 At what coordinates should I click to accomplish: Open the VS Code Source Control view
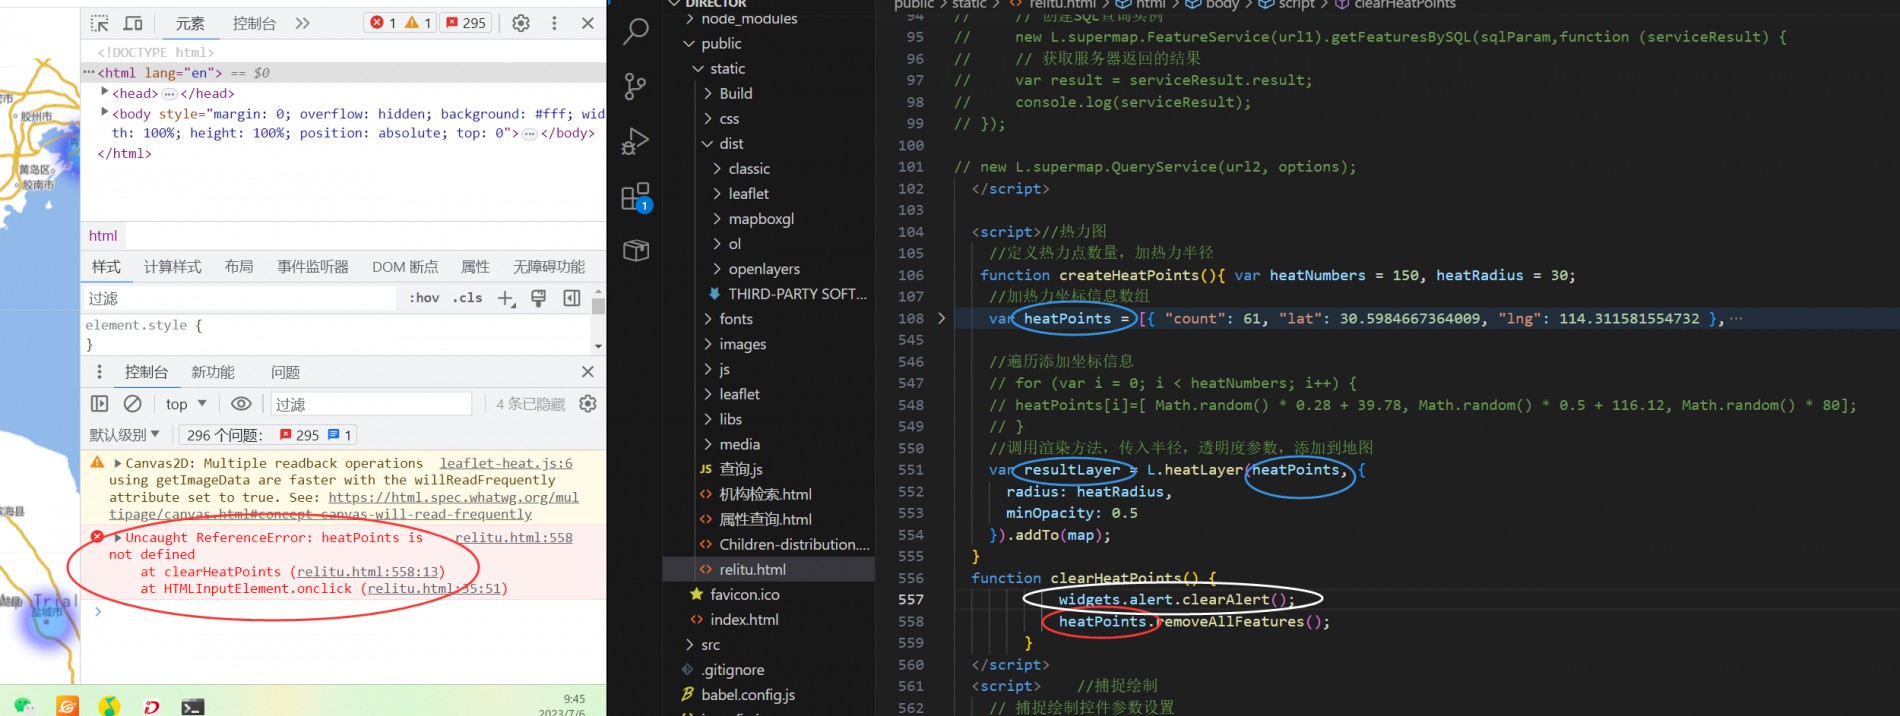tap(635, 86)
